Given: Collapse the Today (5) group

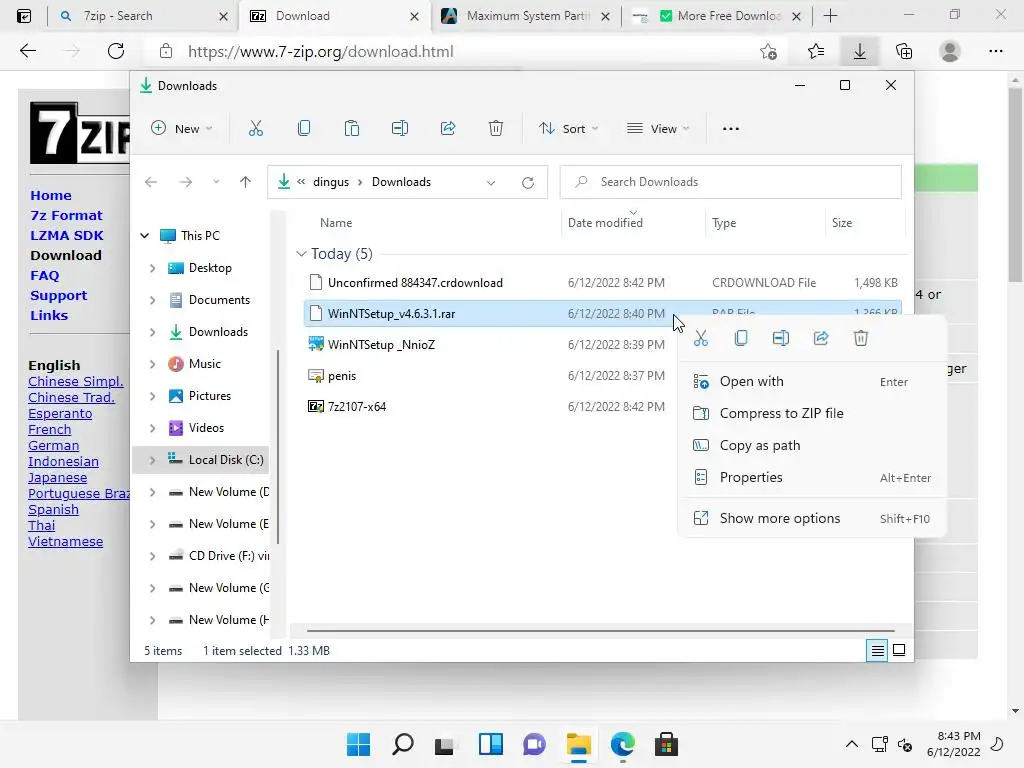Looking at the screenshot, I should pos(301,253).
